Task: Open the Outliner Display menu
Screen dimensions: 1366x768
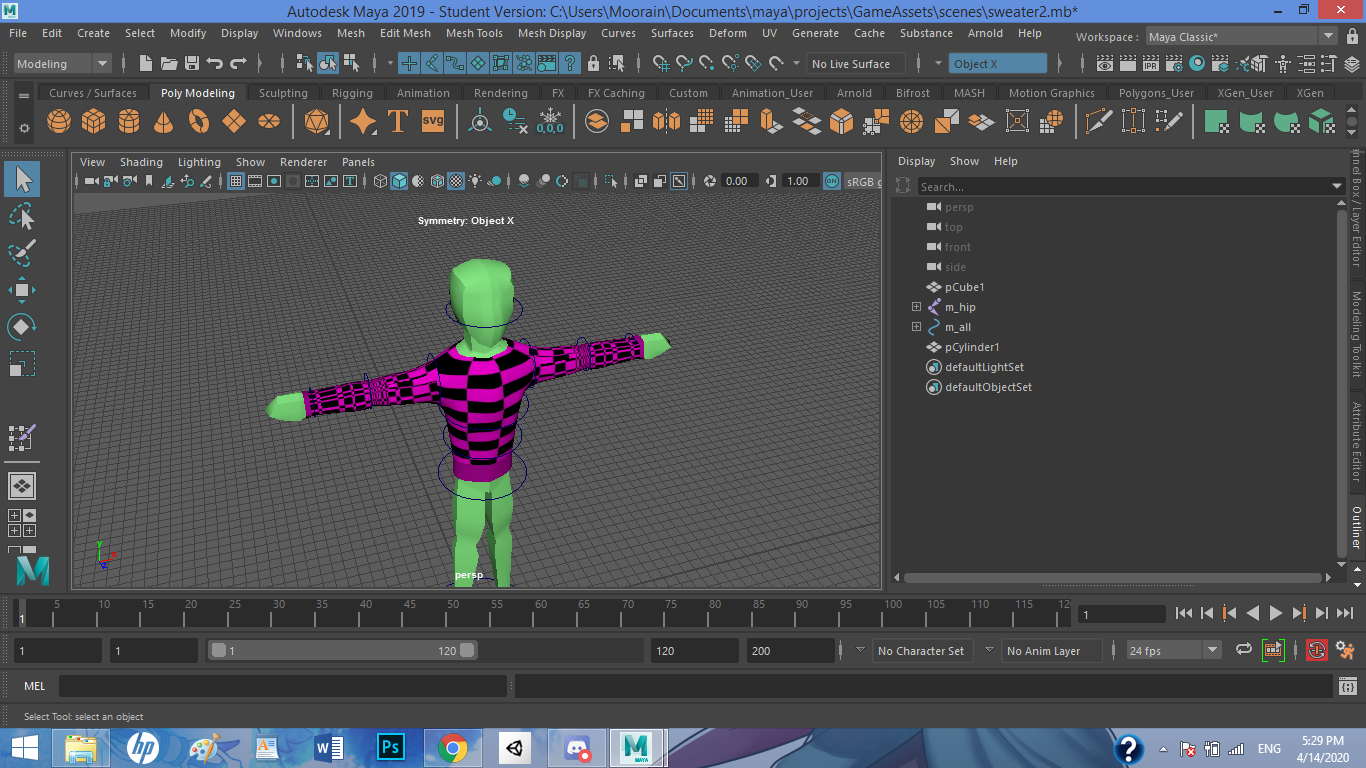Action: point(916,161)
